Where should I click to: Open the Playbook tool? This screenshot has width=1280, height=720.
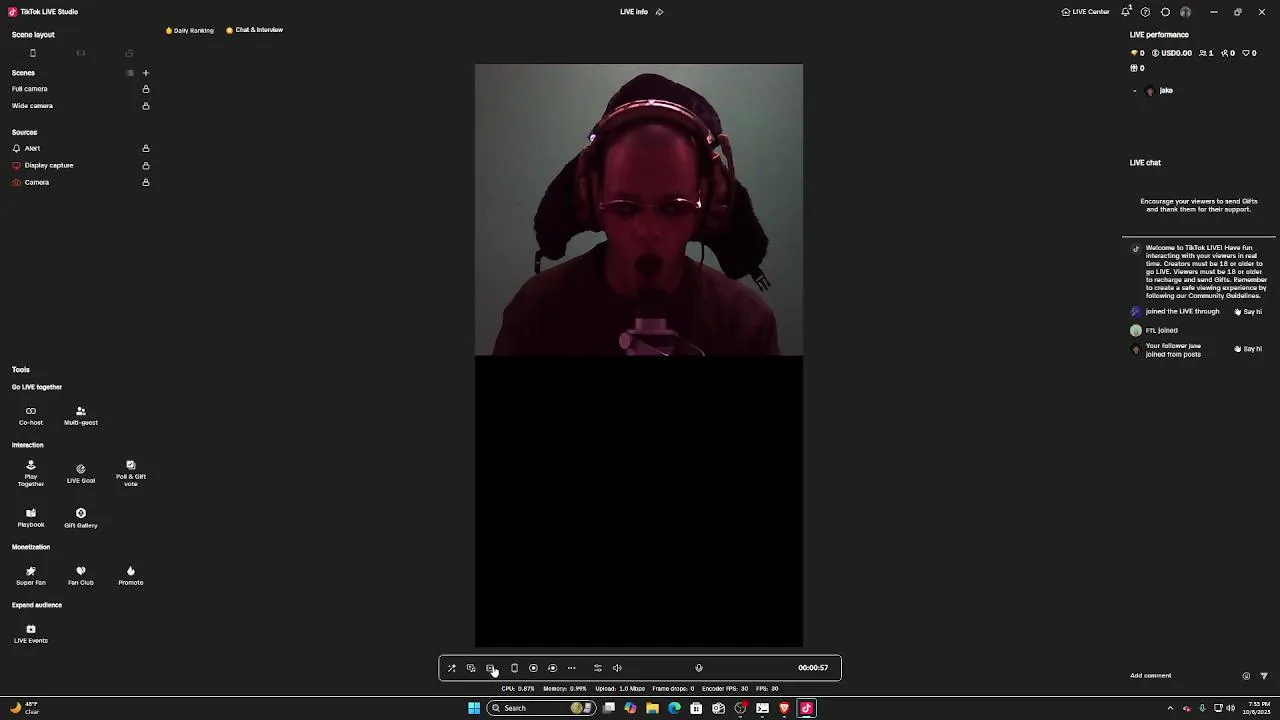[31, 518]
